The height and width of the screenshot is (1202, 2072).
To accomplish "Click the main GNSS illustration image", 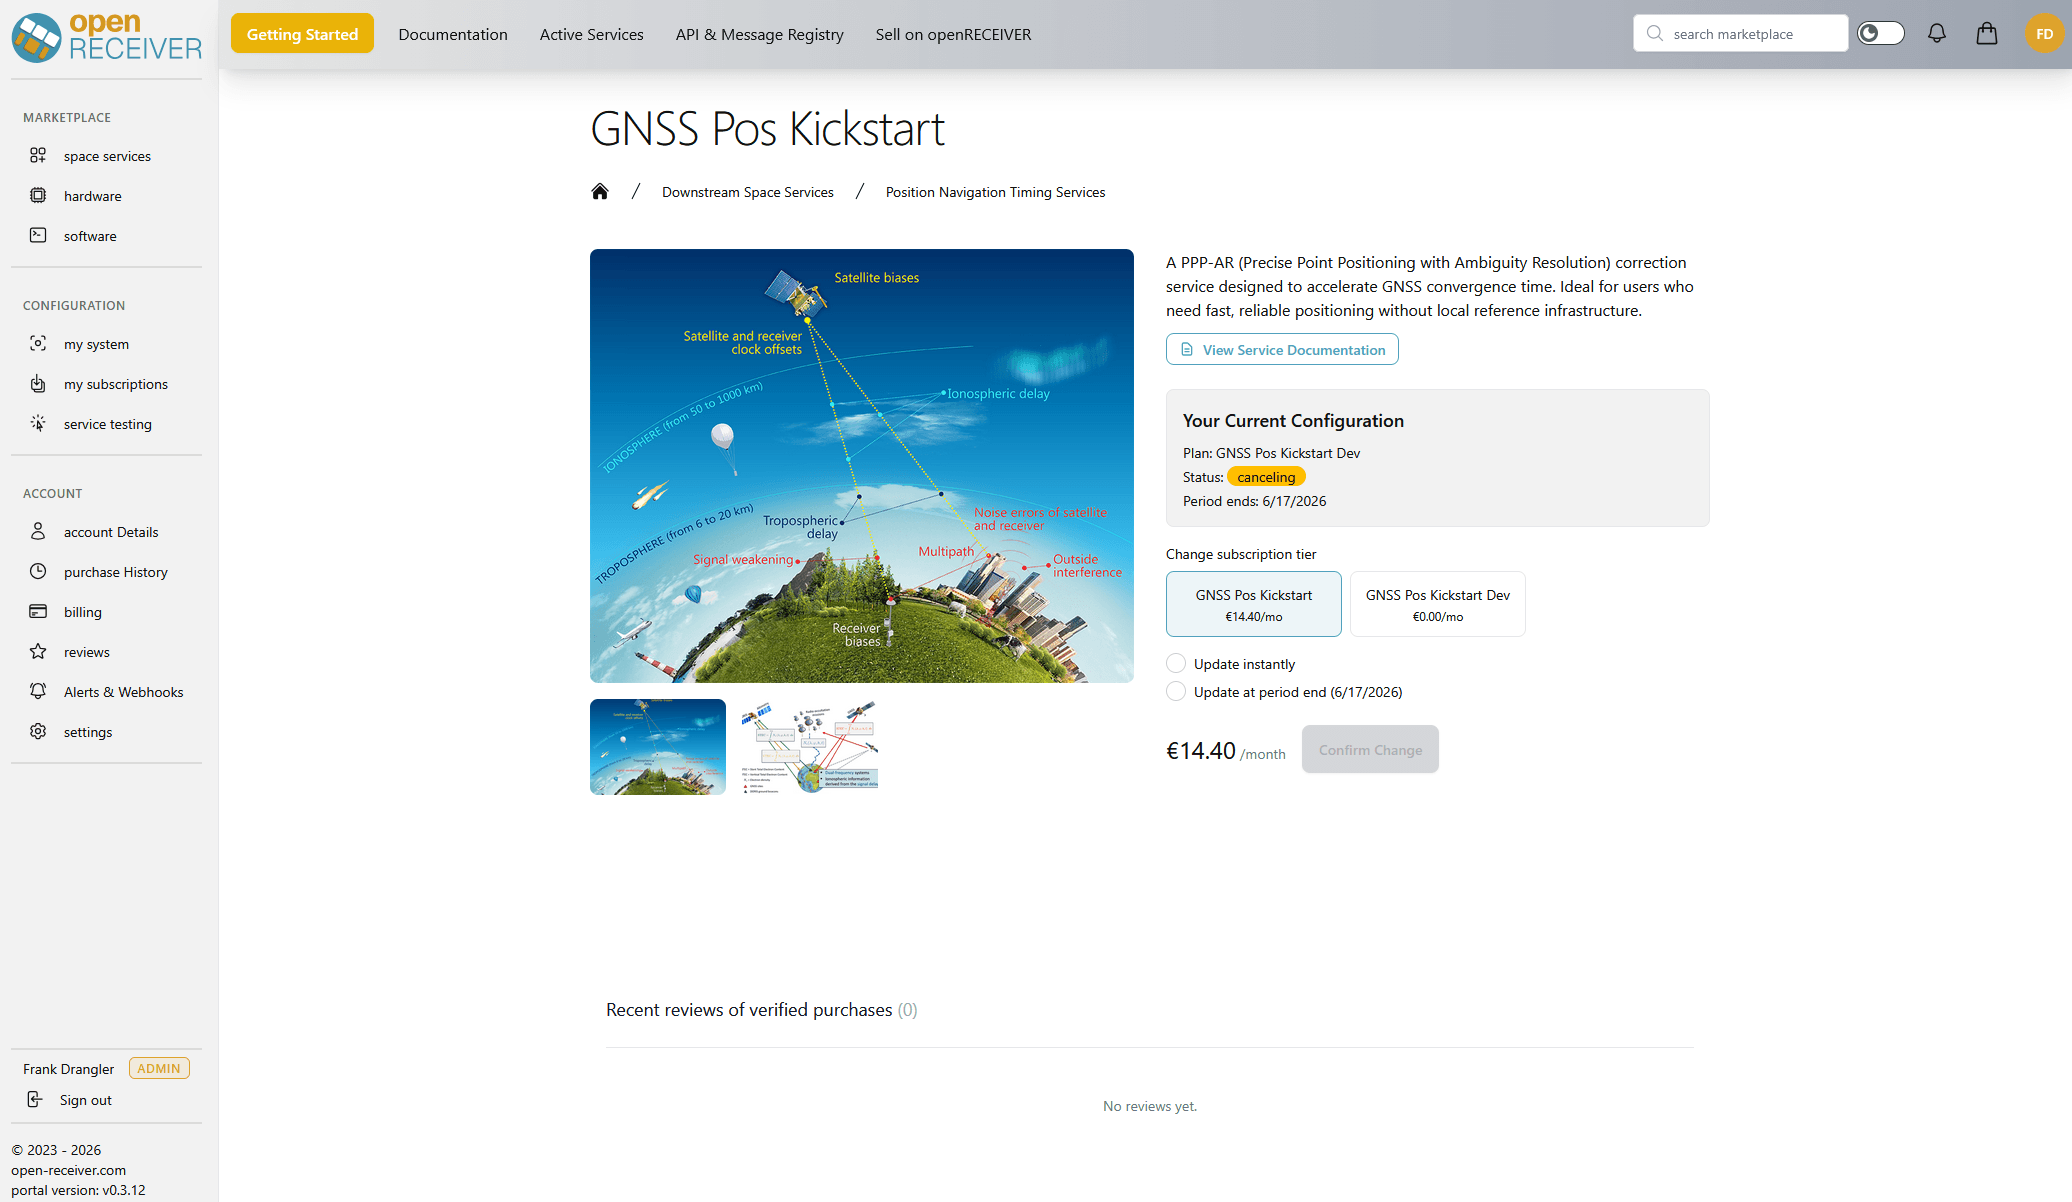I will coord(862,466).
